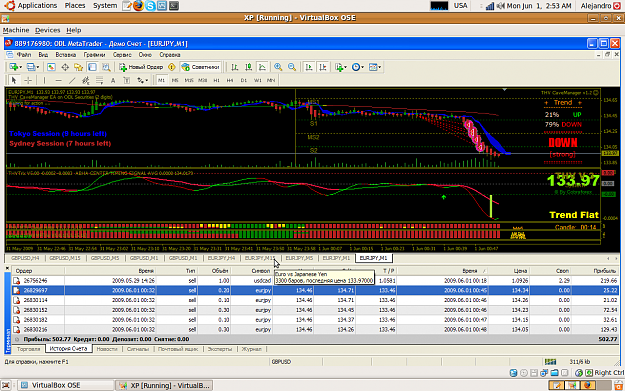Sort history by Ордер column header
The width and height of the screenshot is (625, 391).
(x=38, y=271)
